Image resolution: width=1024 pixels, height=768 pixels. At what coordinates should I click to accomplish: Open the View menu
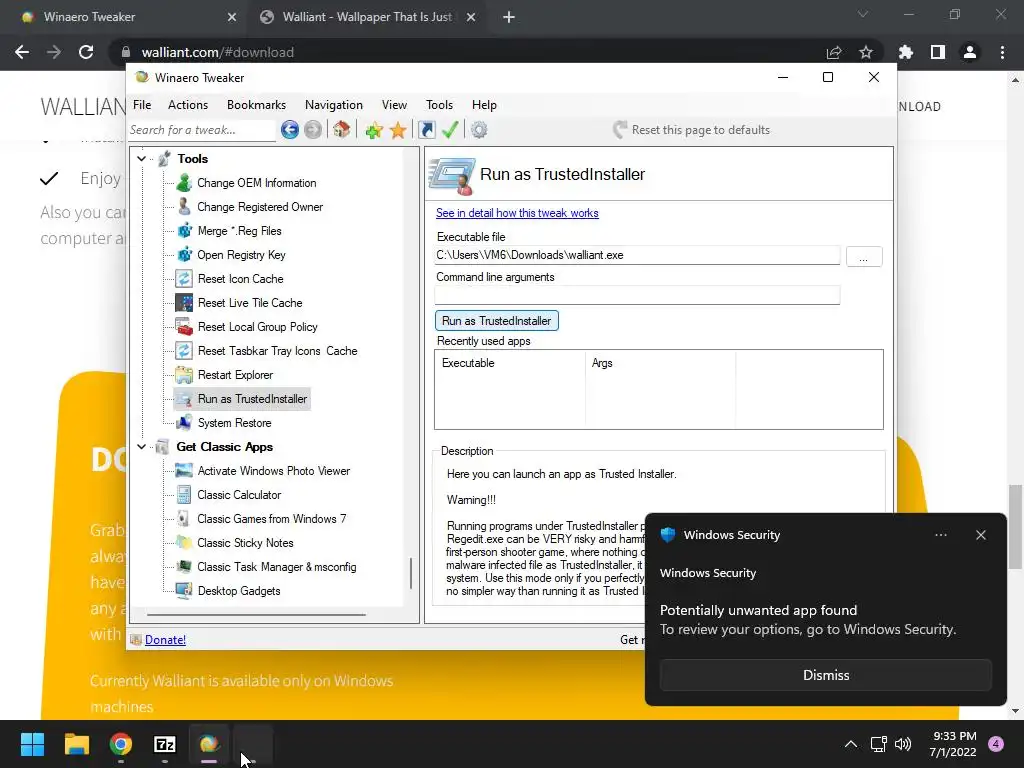[394, 104]
